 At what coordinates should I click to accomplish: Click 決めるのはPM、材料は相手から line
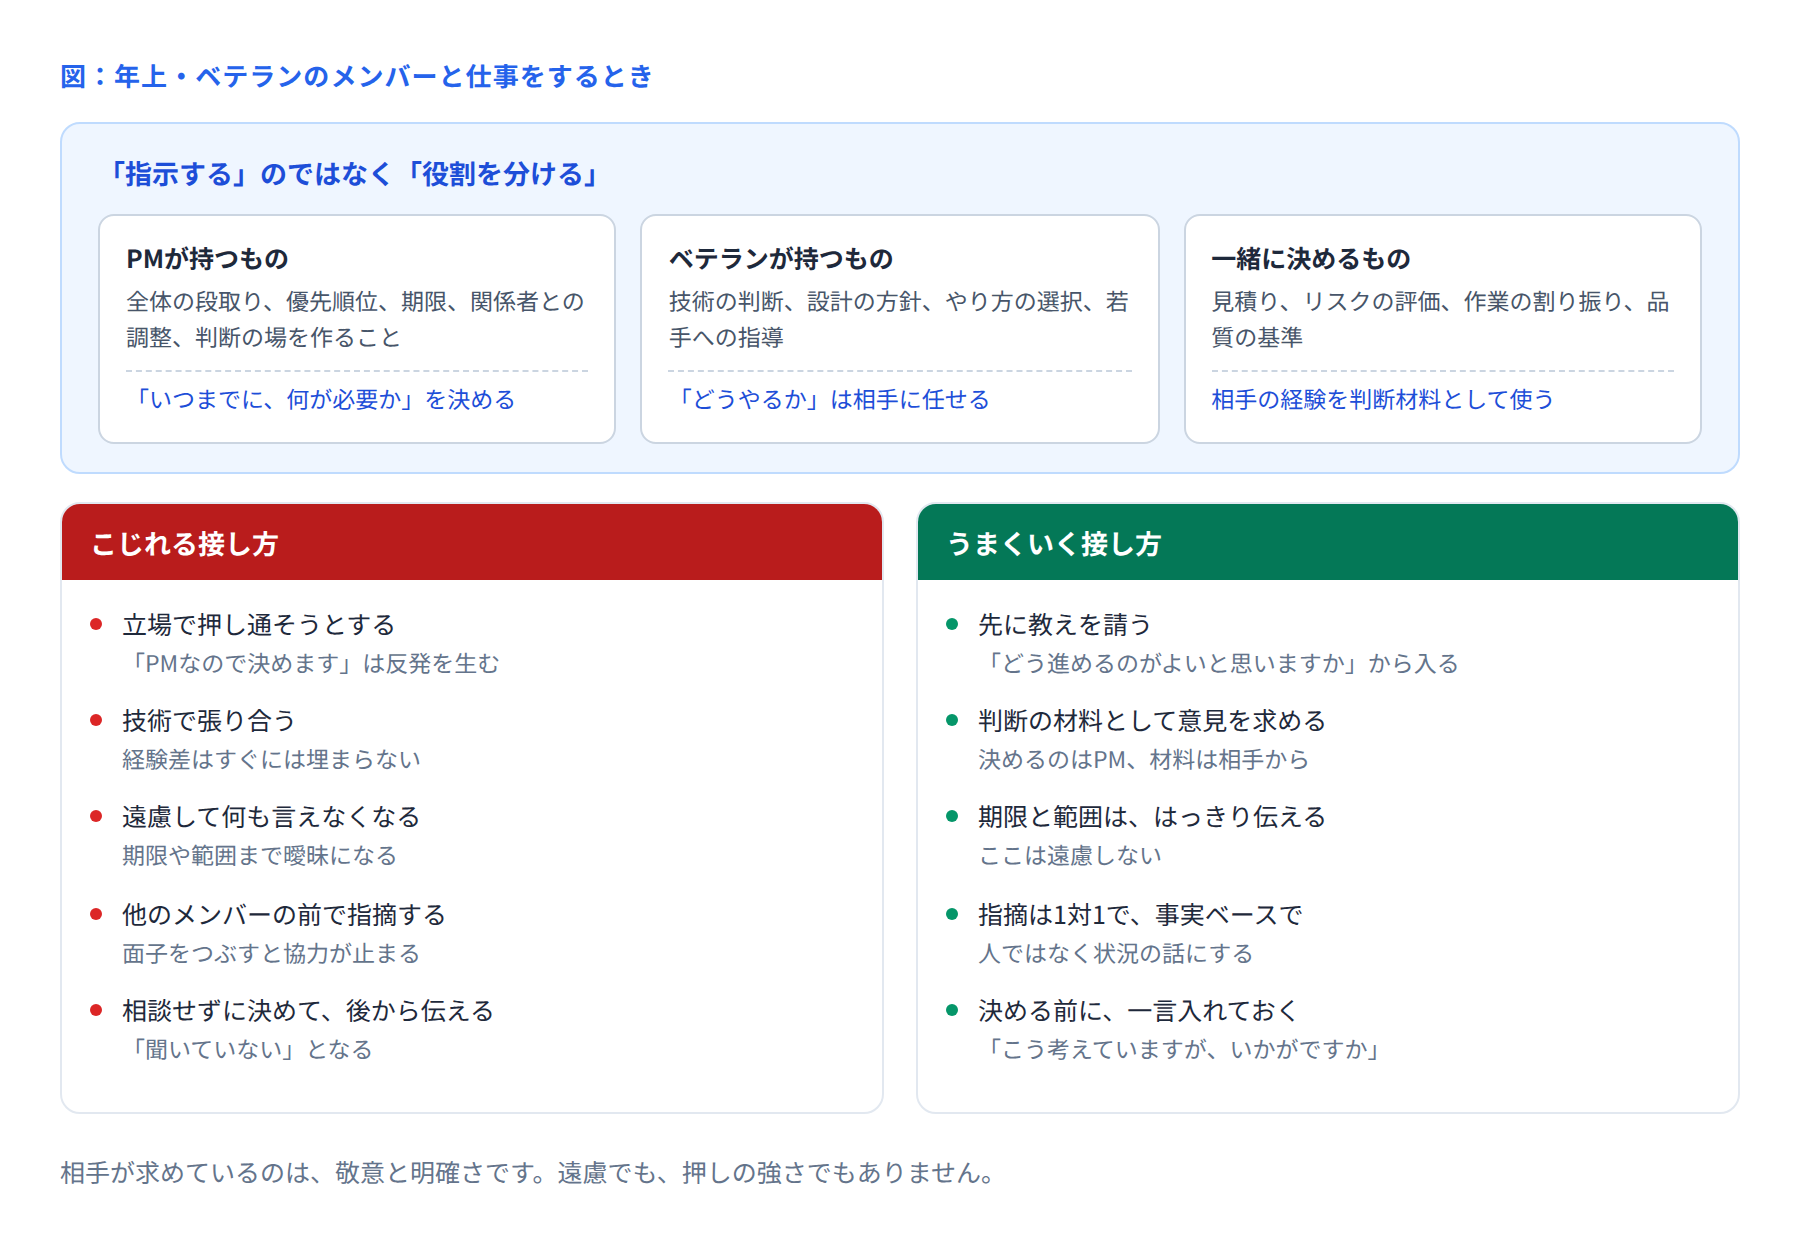(x=1143, y=760)
